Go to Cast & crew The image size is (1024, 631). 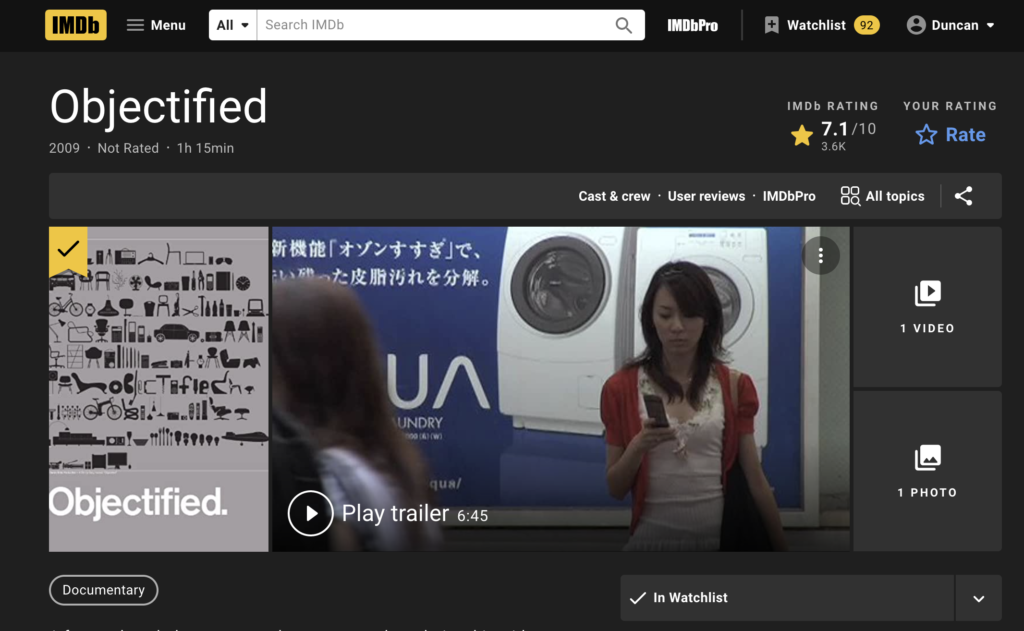tap(614, 196)
